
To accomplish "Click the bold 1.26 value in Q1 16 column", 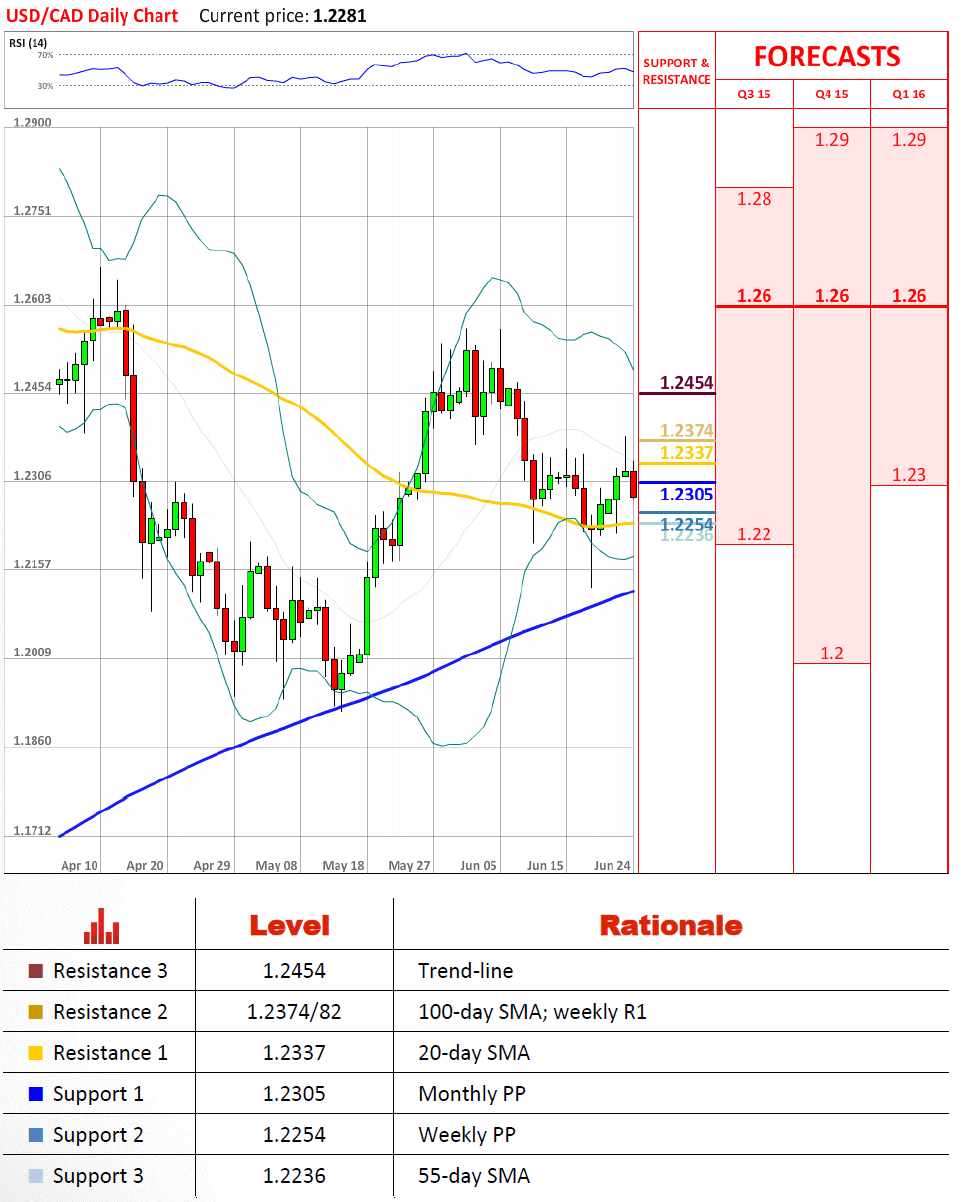I will (909, 296).
